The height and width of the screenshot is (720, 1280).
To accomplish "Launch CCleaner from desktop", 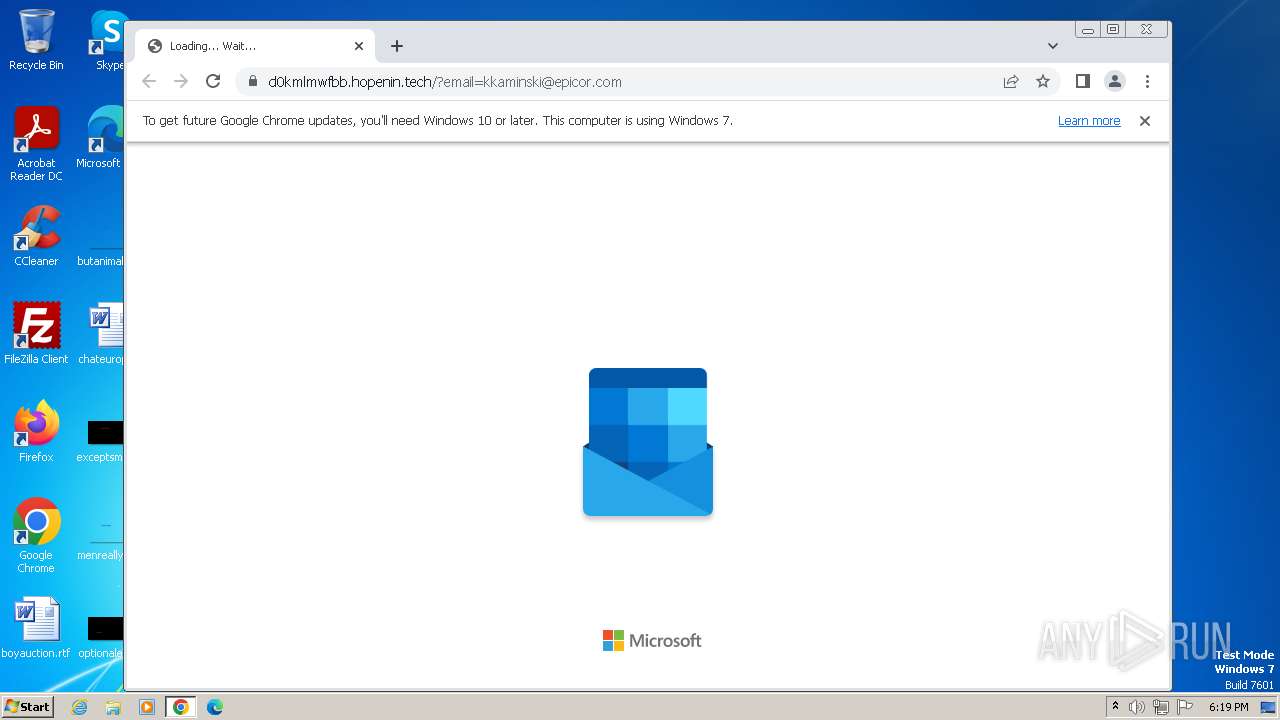I will coord(36,236).
